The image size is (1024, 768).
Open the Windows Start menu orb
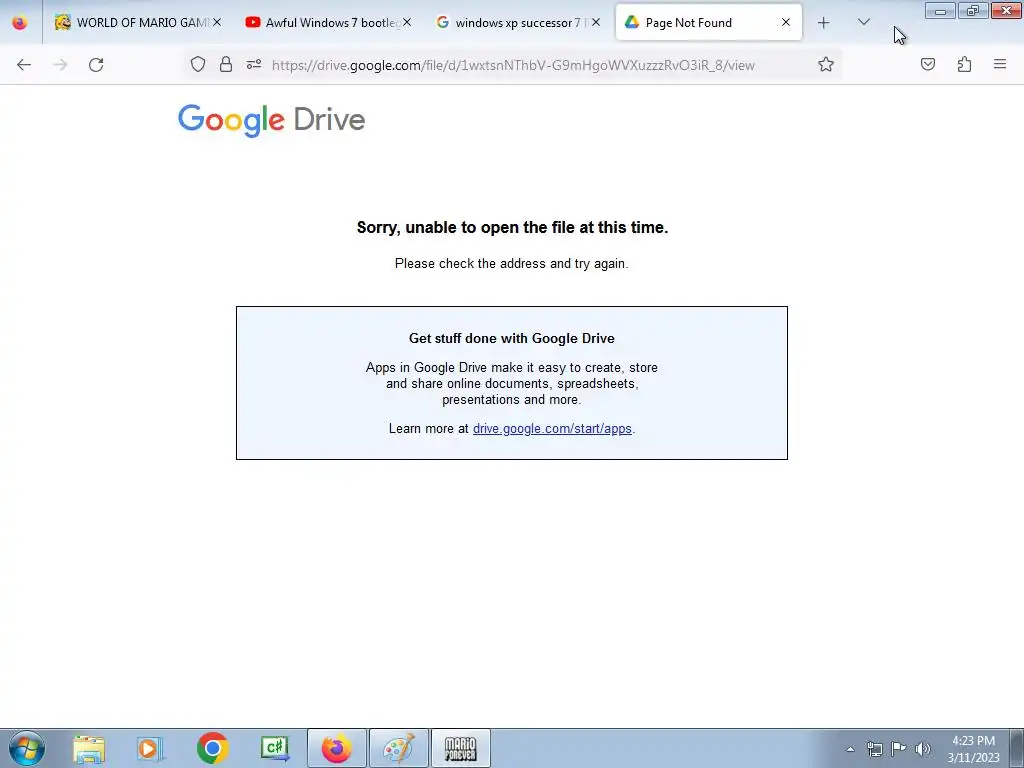tap(27, 748)
